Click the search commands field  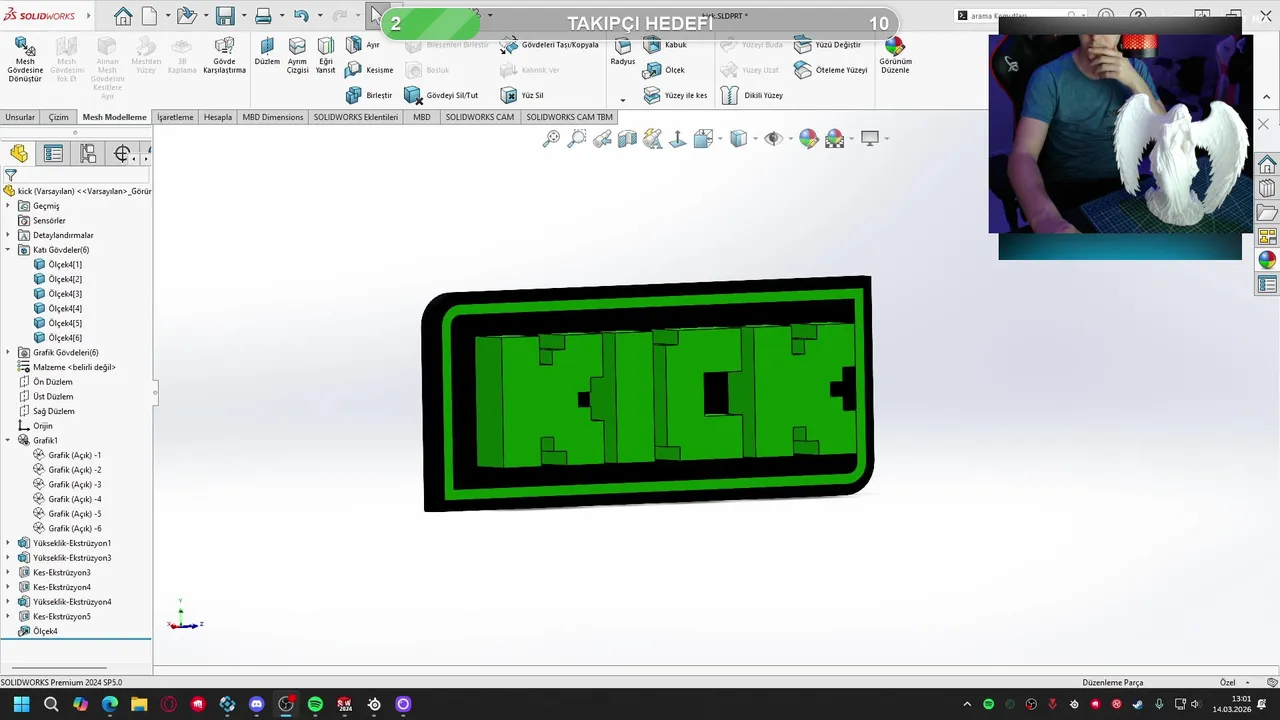tap(1019, 16)
